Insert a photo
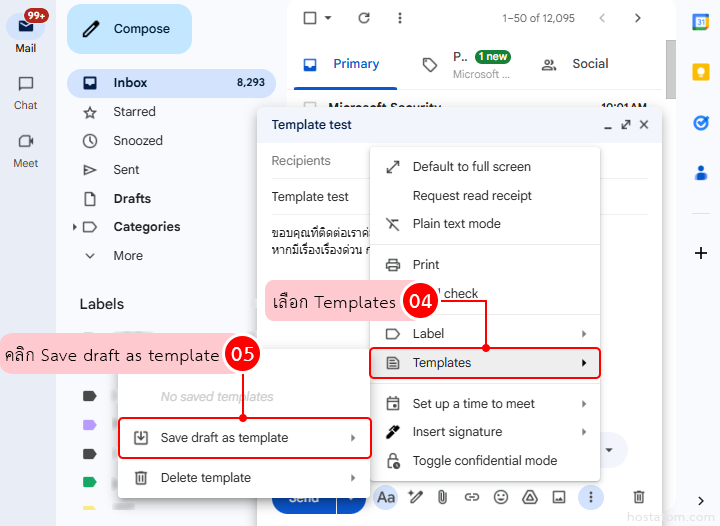720x526 pixels. tap(559, 497)
